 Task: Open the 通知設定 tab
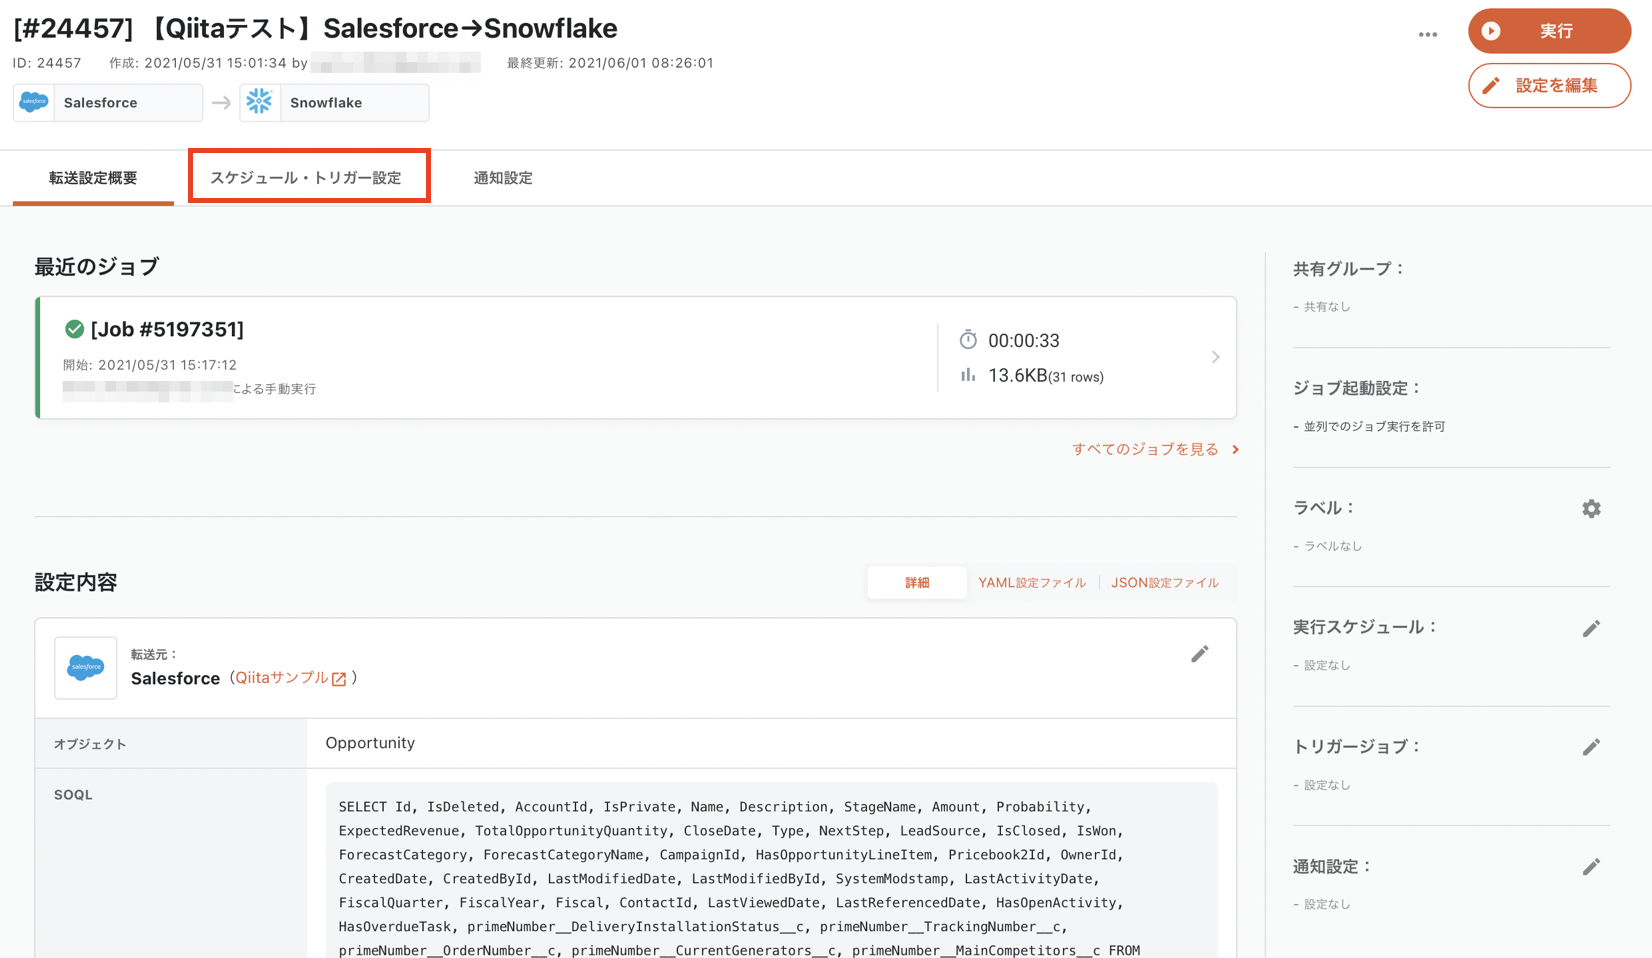503,178
